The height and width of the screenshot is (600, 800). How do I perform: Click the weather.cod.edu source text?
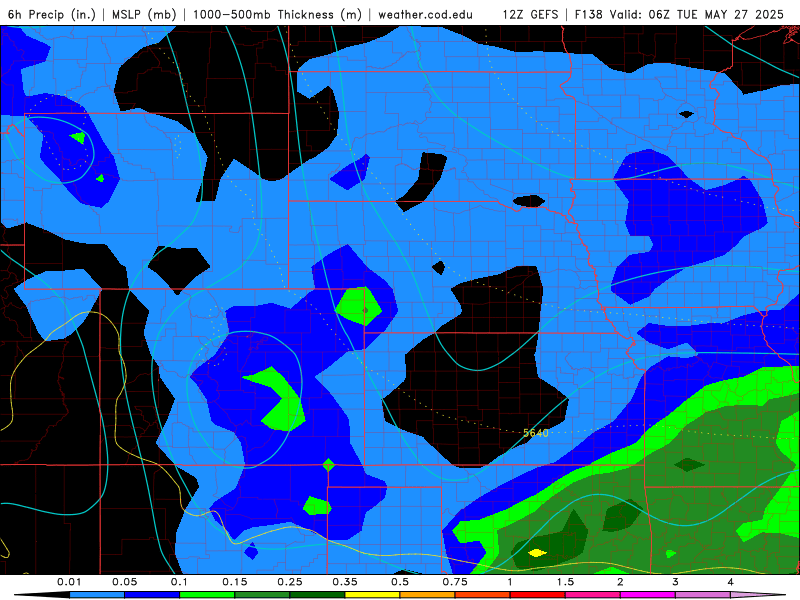[x=425, y=14]
